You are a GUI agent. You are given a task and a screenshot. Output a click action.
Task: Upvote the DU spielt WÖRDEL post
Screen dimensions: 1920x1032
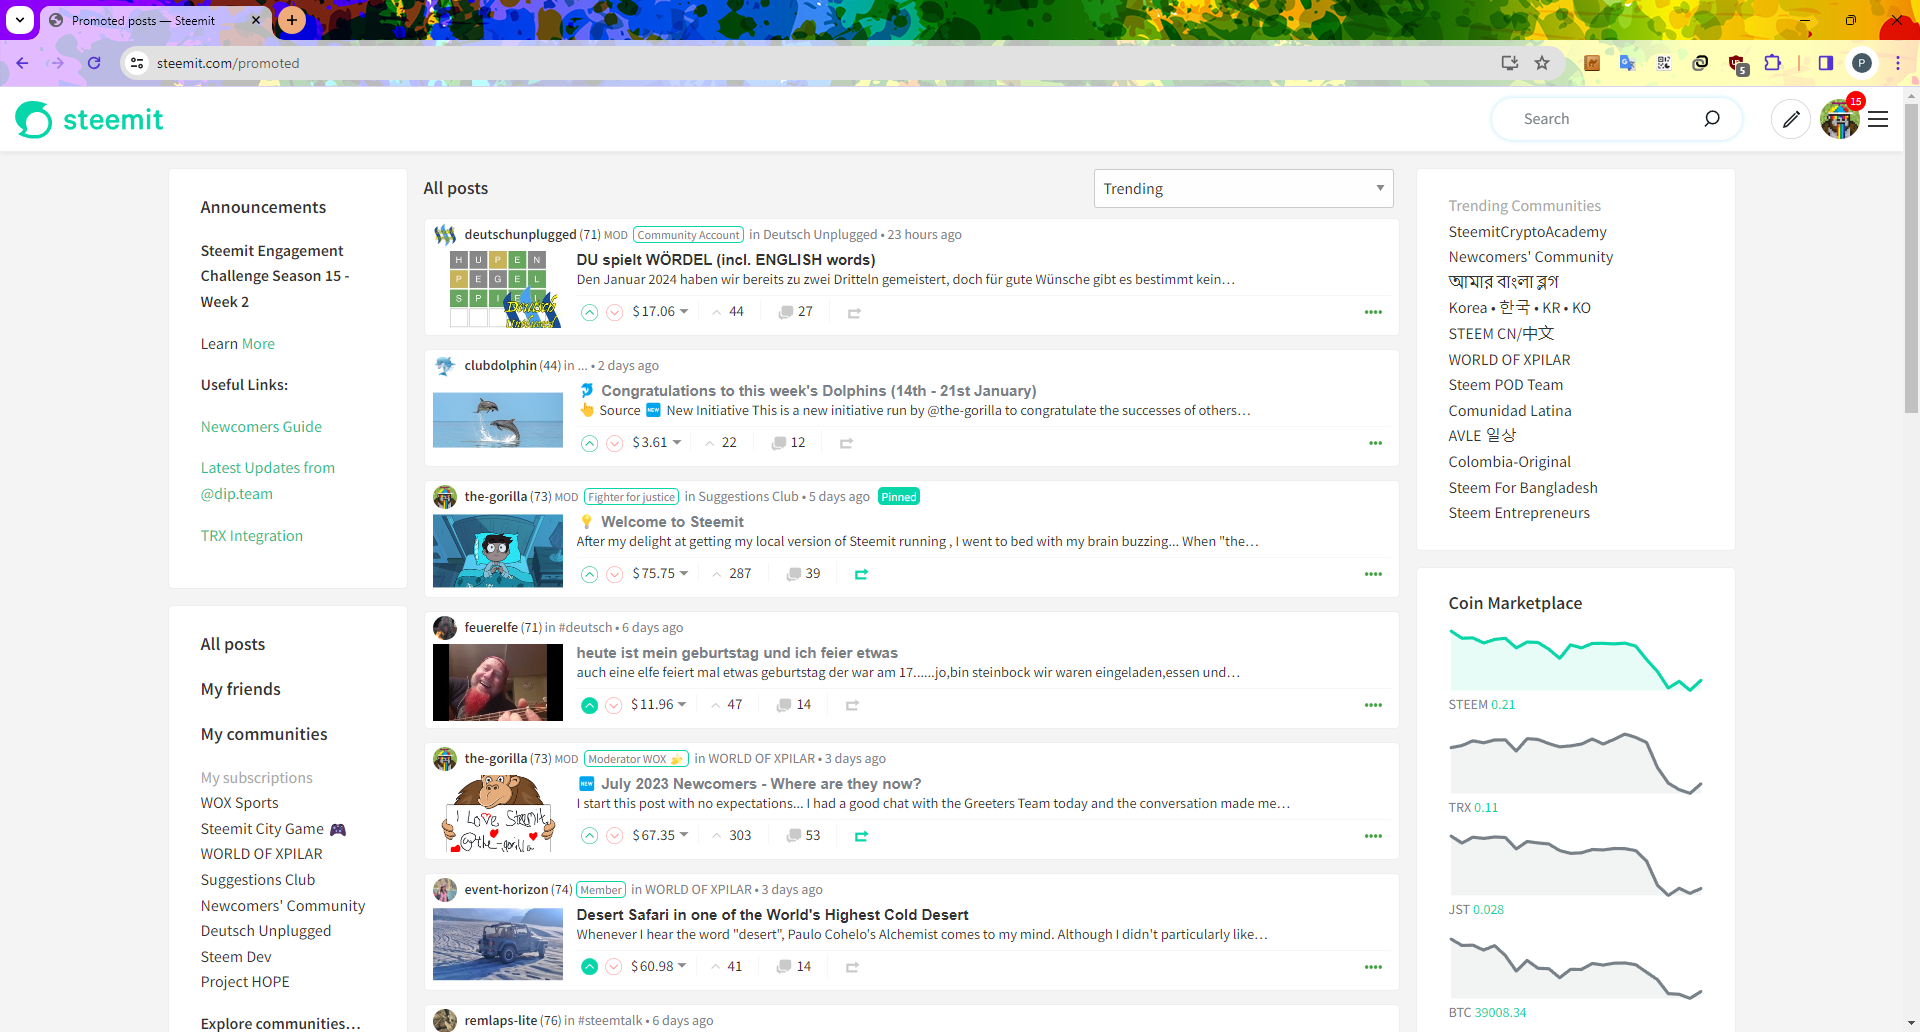pyautogui.click(x=590, y=312)
